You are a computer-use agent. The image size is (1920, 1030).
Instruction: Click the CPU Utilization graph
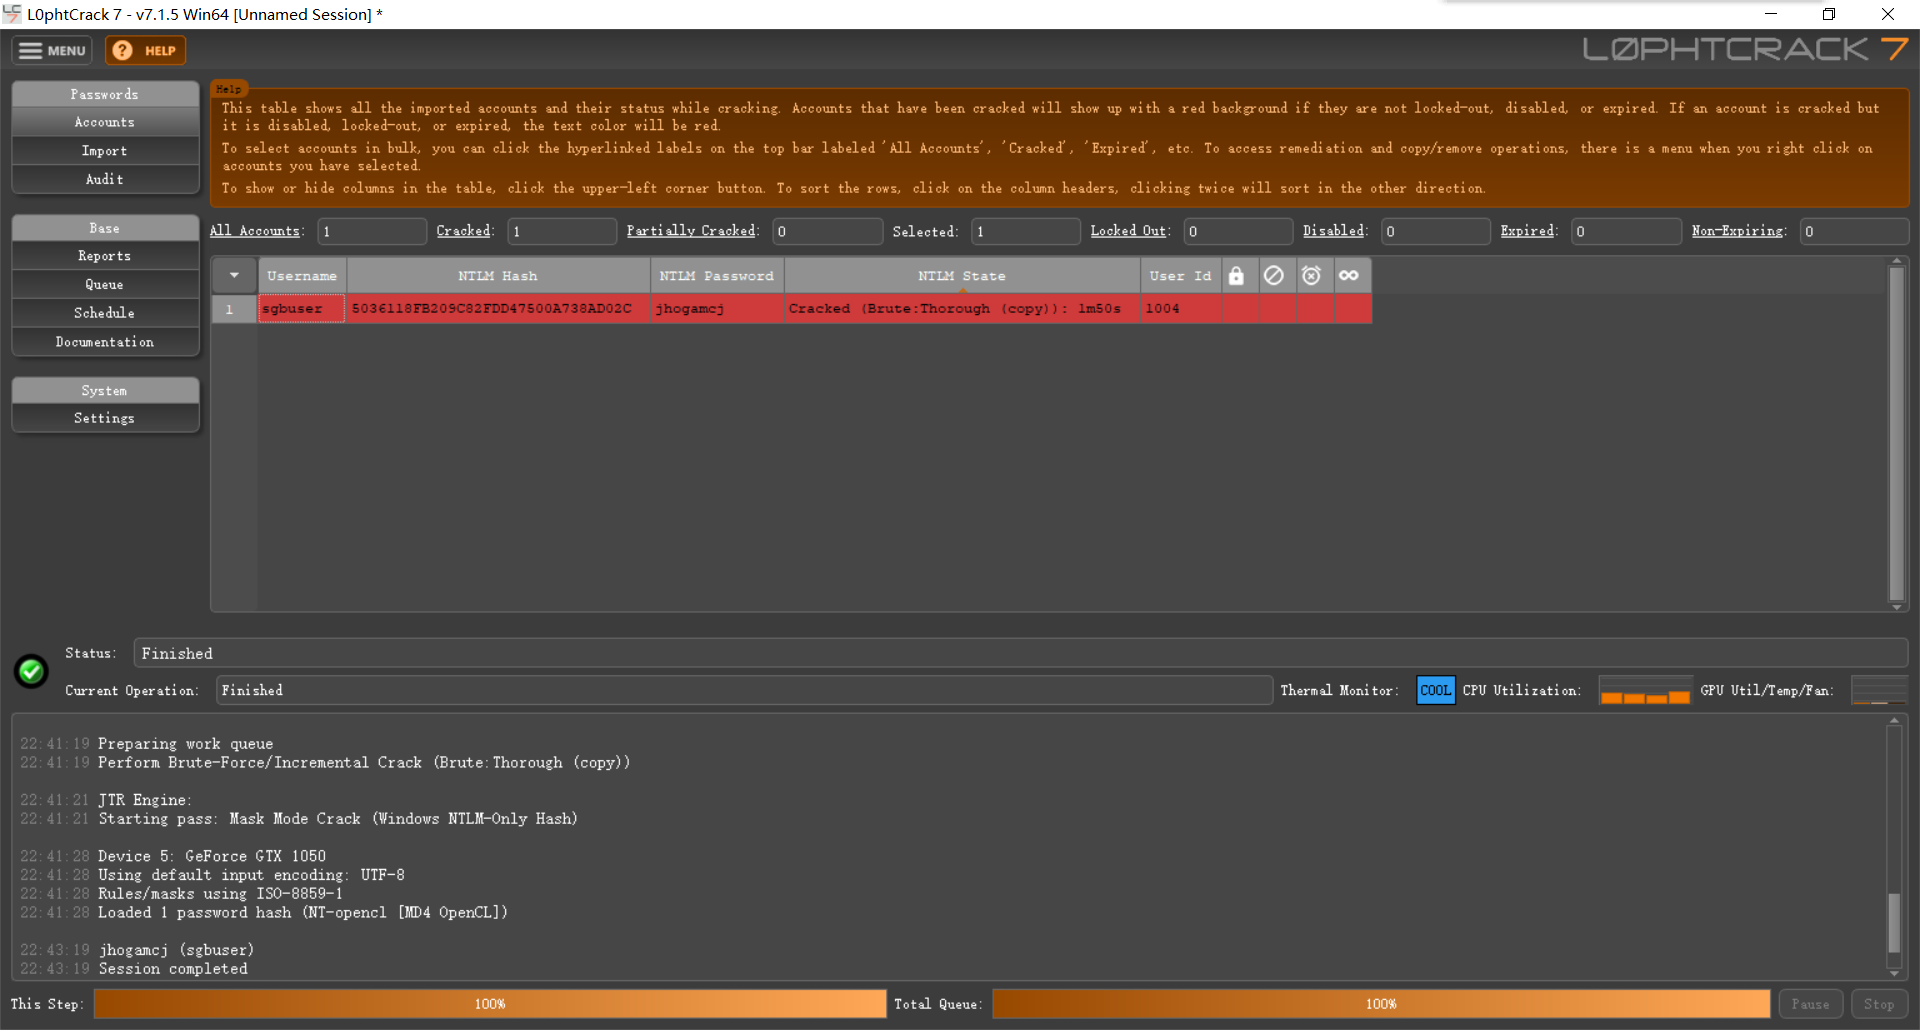(1645, 690)
